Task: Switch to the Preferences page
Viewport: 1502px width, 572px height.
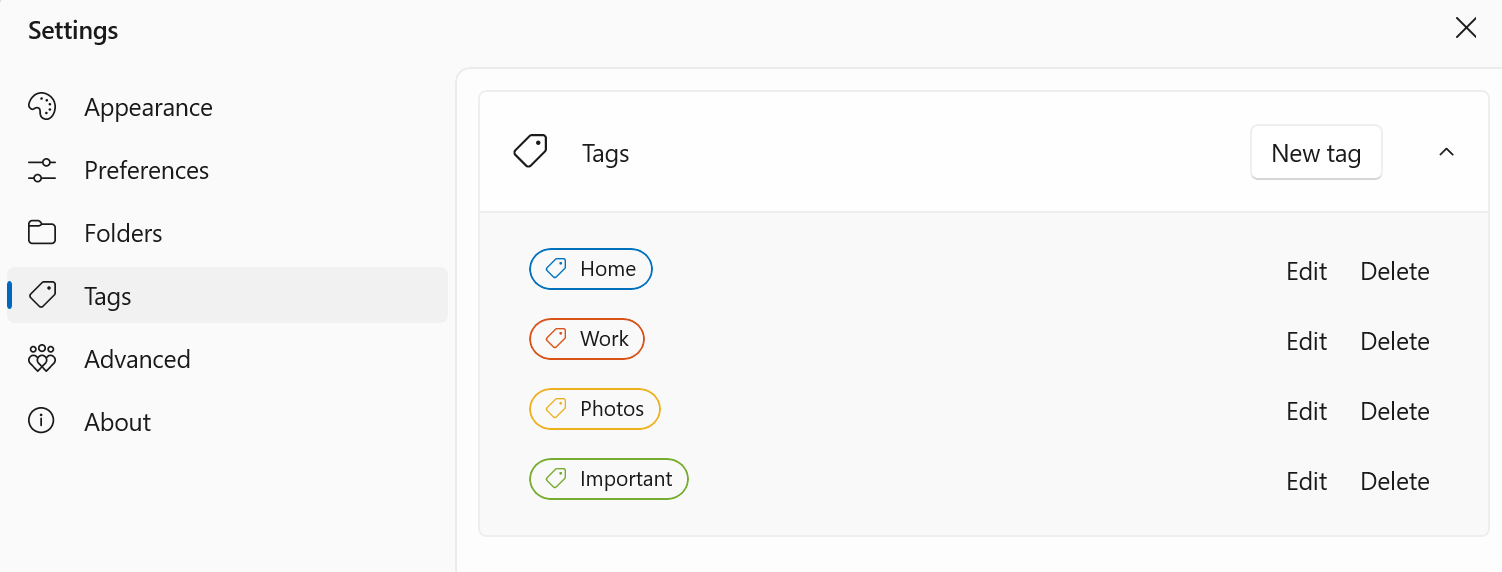Action: [x=146, y=170]
